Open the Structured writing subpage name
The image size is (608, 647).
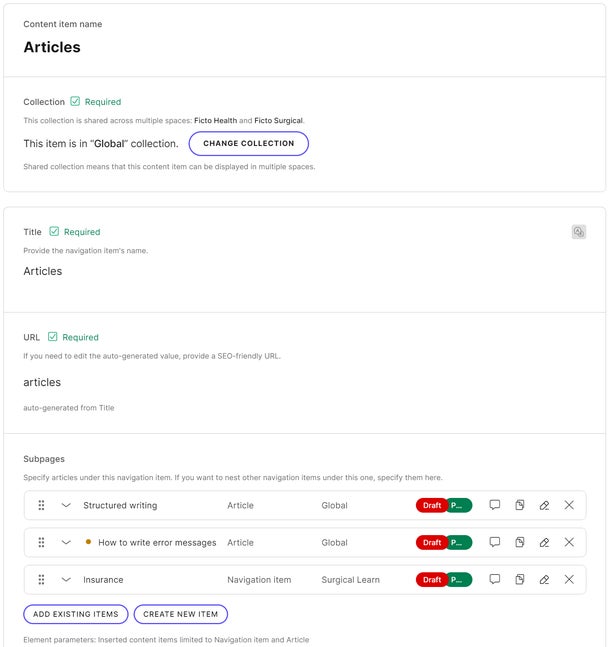(x=120, y=505)
